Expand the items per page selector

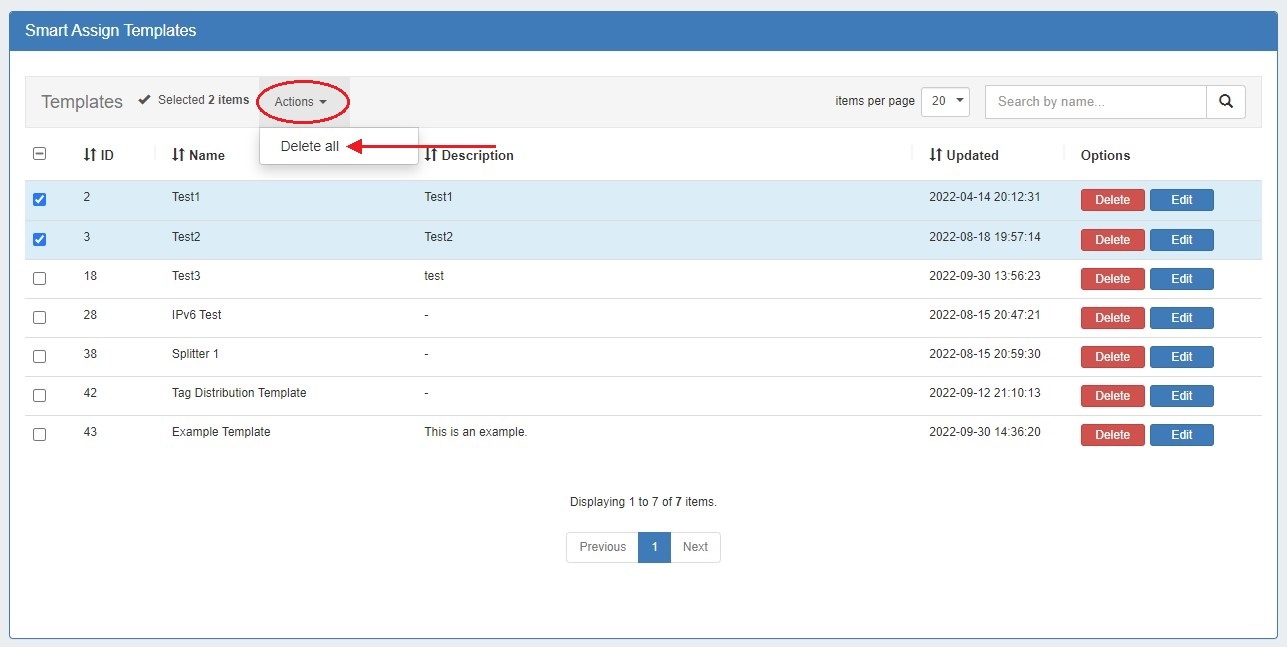tap(945, 101)
